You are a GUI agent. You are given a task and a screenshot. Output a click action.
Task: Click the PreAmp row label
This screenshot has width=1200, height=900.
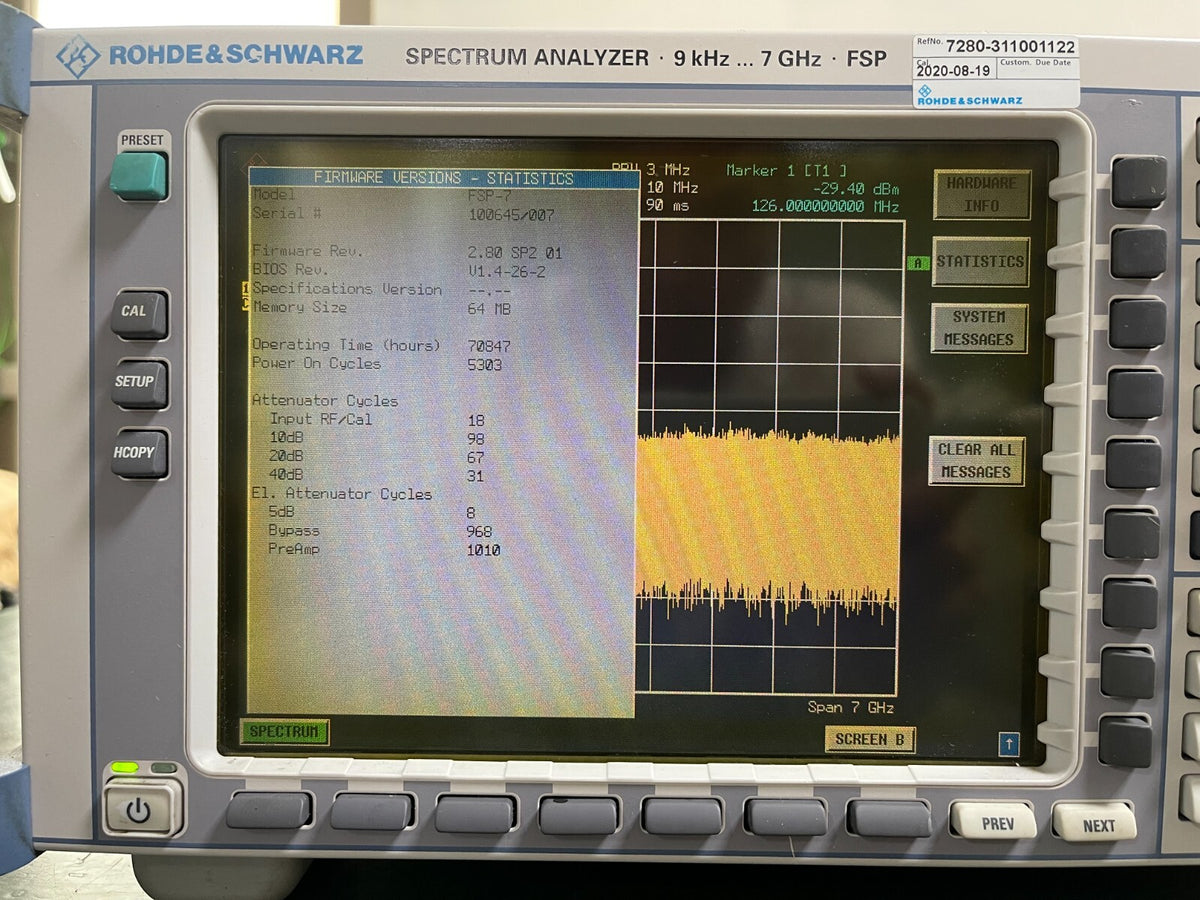(x=294, y=550)
